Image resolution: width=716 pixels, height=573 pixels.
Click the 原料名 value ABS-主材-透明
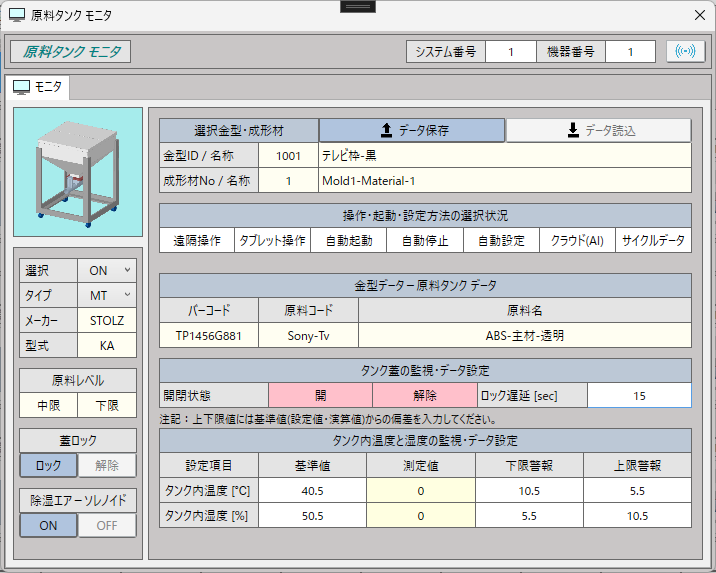525,336
